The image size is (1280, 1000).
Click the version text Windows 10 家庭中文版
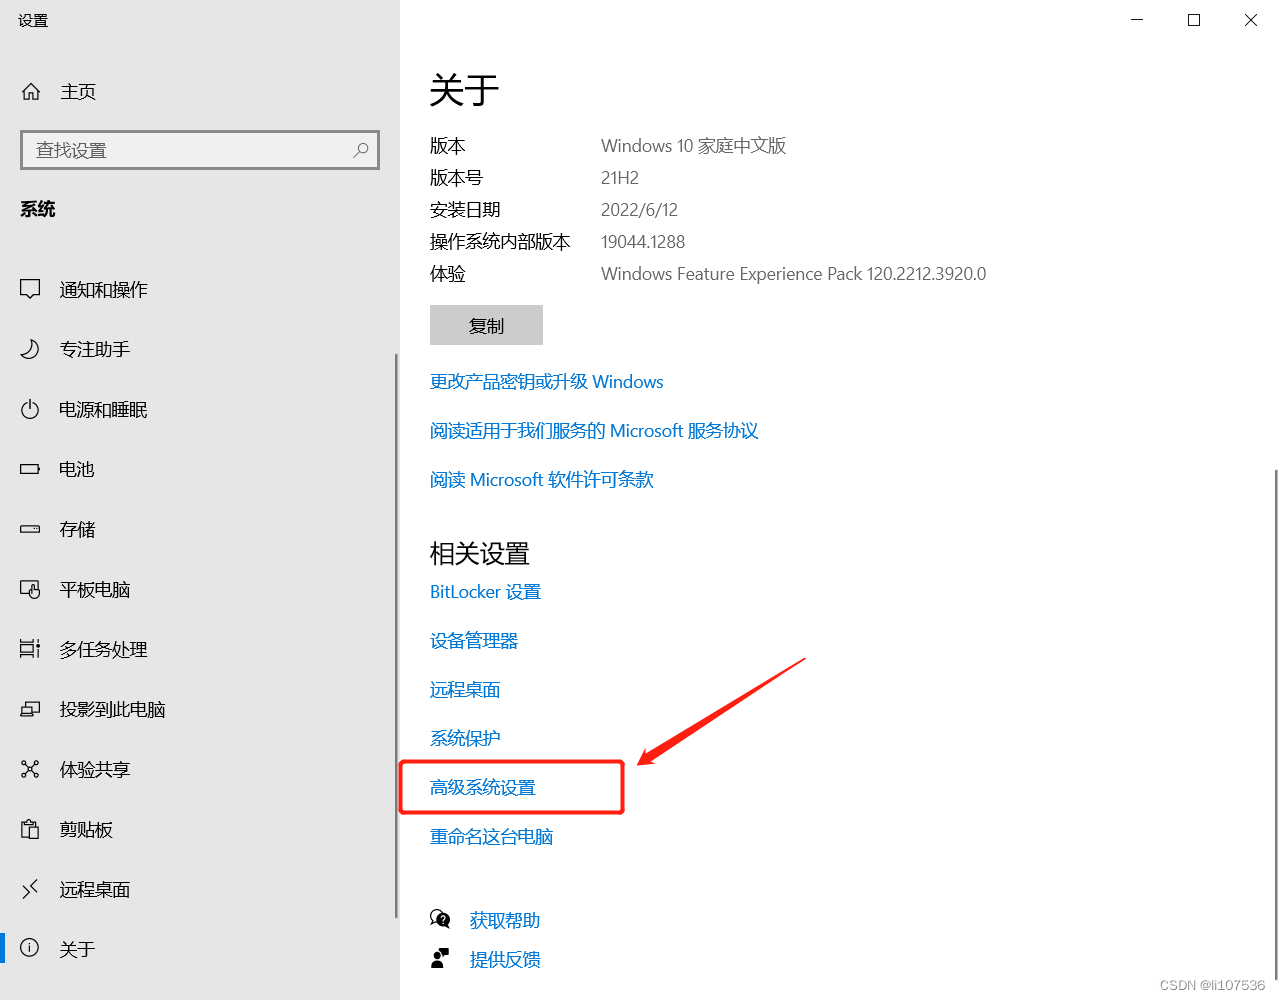(693, 146)
